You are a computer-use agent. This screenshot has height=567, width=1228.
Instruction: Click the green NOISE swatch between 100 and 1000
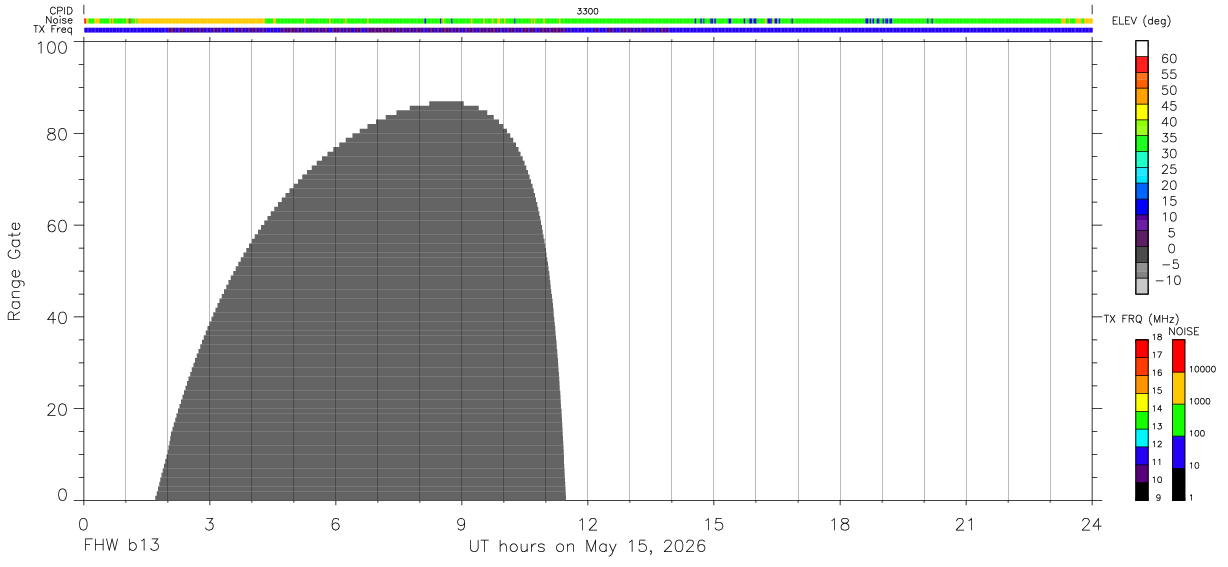1179,420
